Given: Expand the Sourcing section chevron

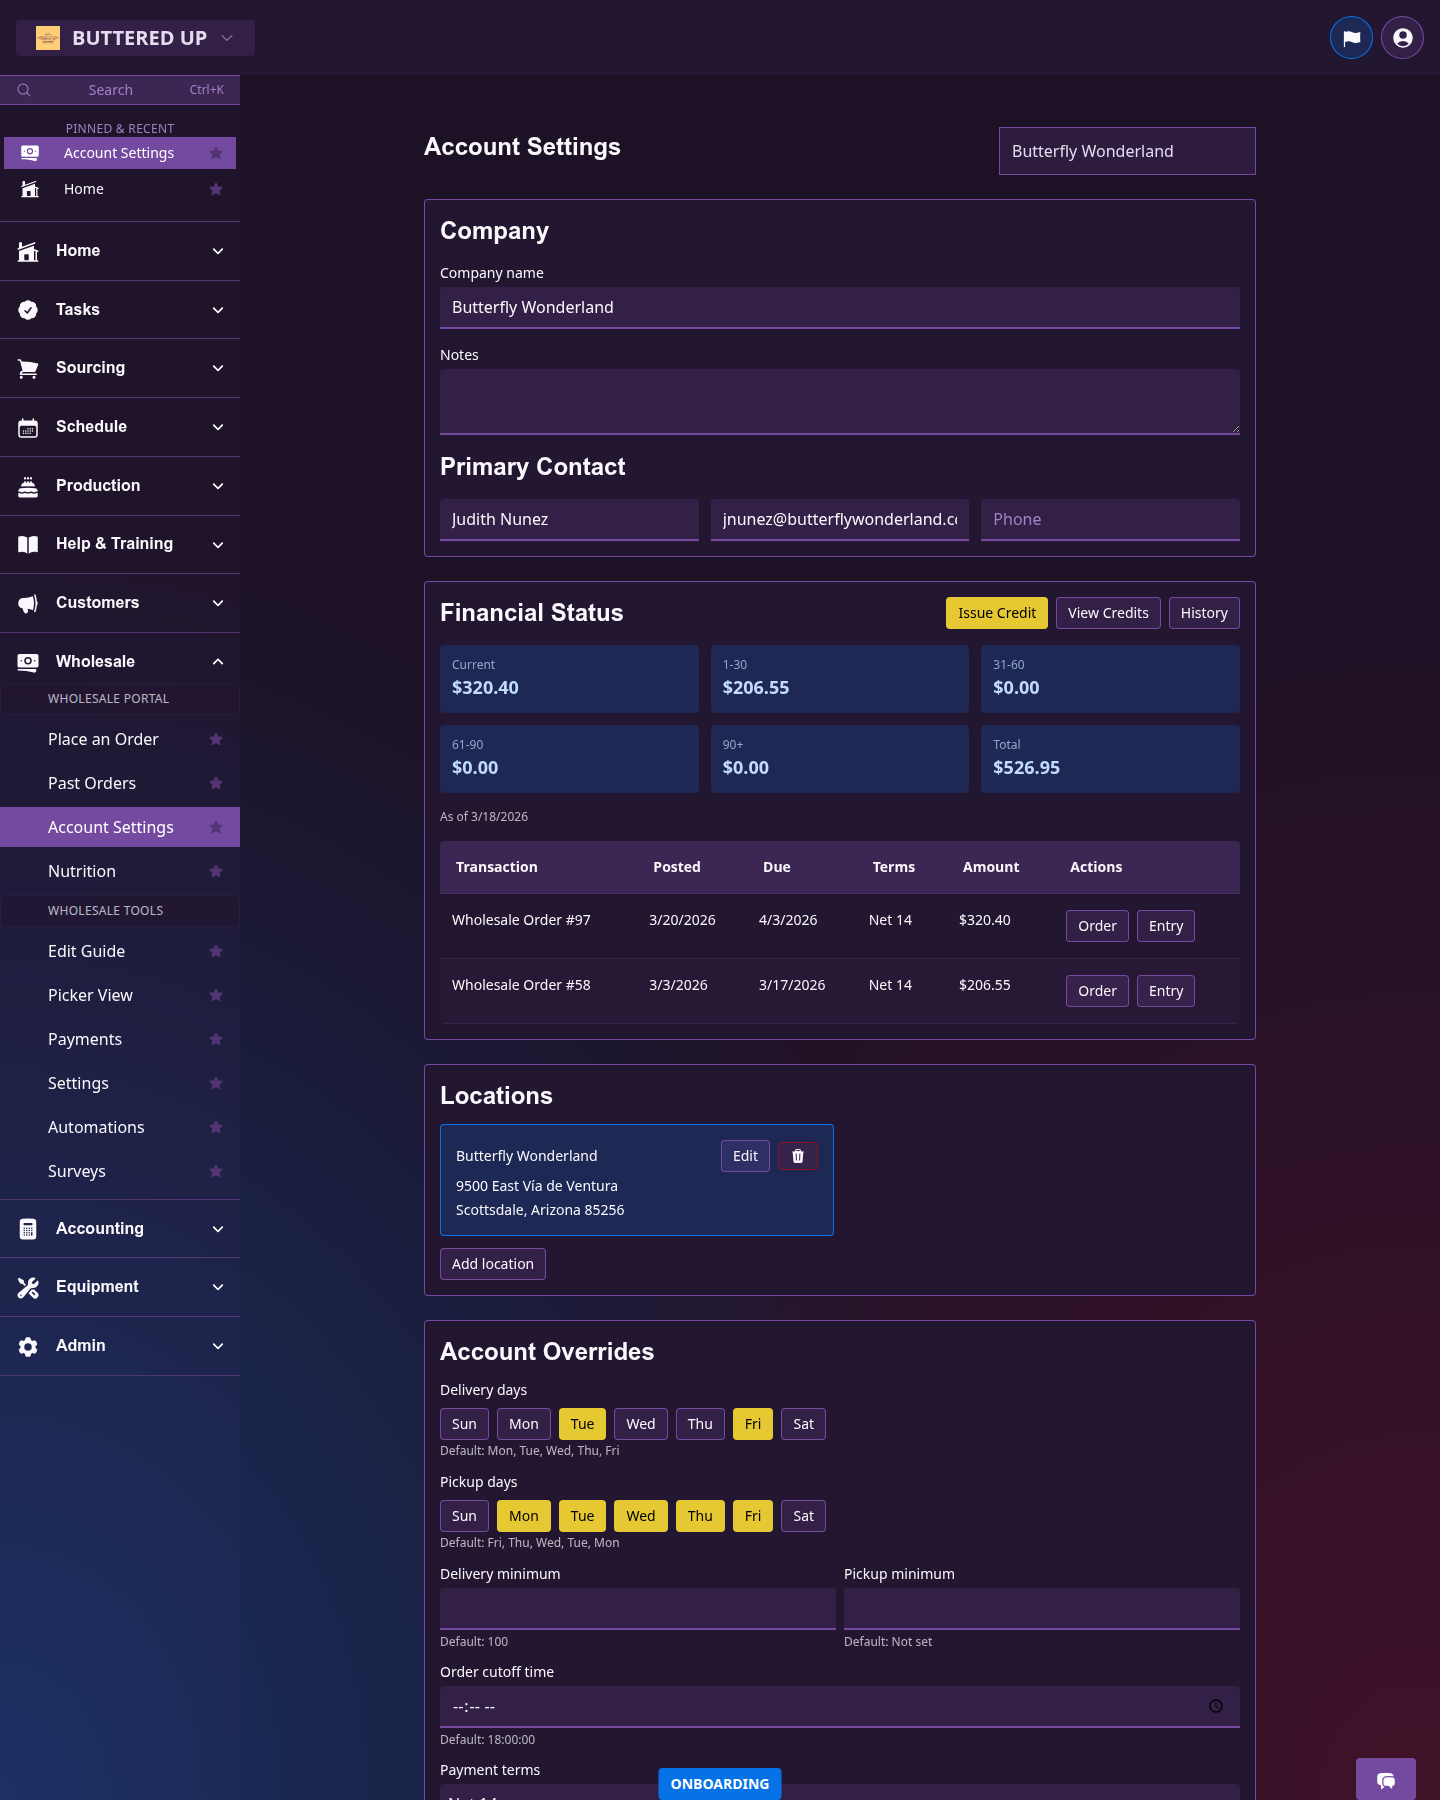Looking at the screenshot, I should (218, 368).
